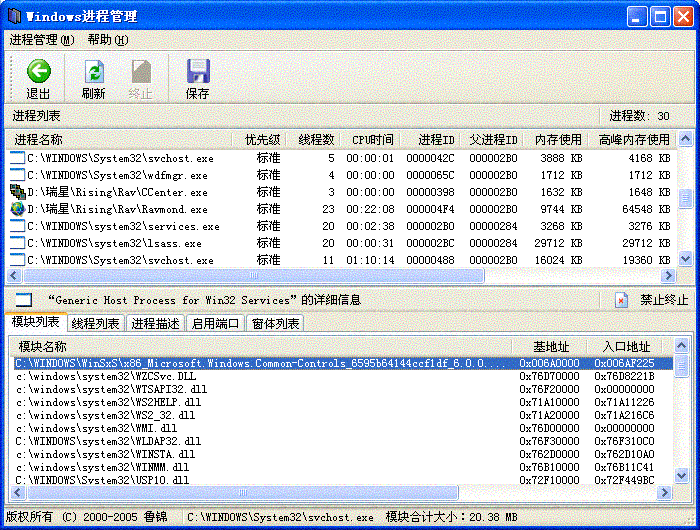Screen dimensions: 700x530
Task: Open the 进程管理(M) menu
Action: coord(42,40)
